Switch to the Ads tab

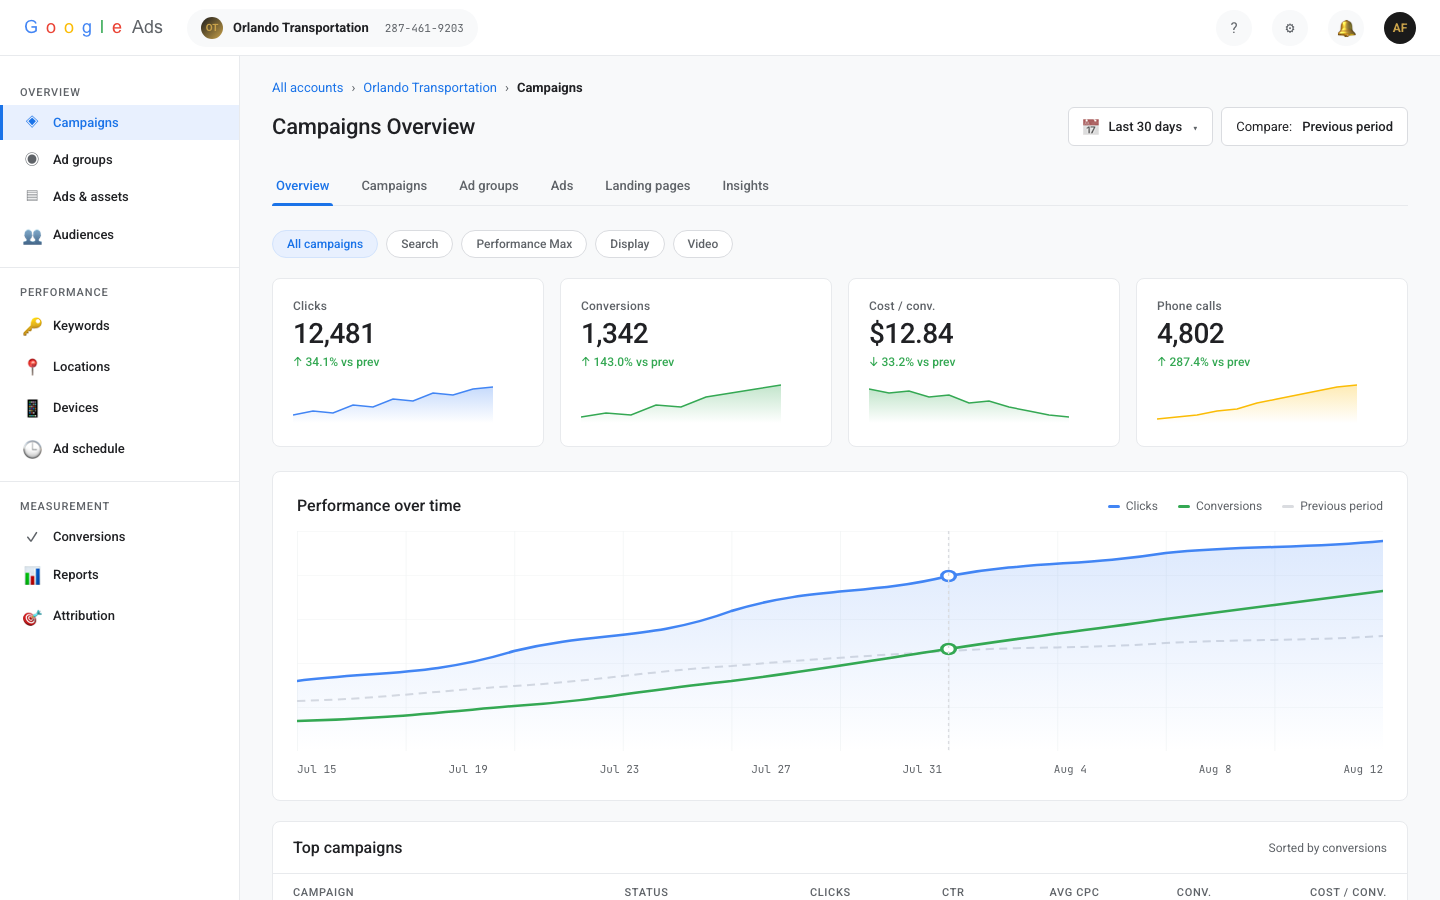pos(562,186)
